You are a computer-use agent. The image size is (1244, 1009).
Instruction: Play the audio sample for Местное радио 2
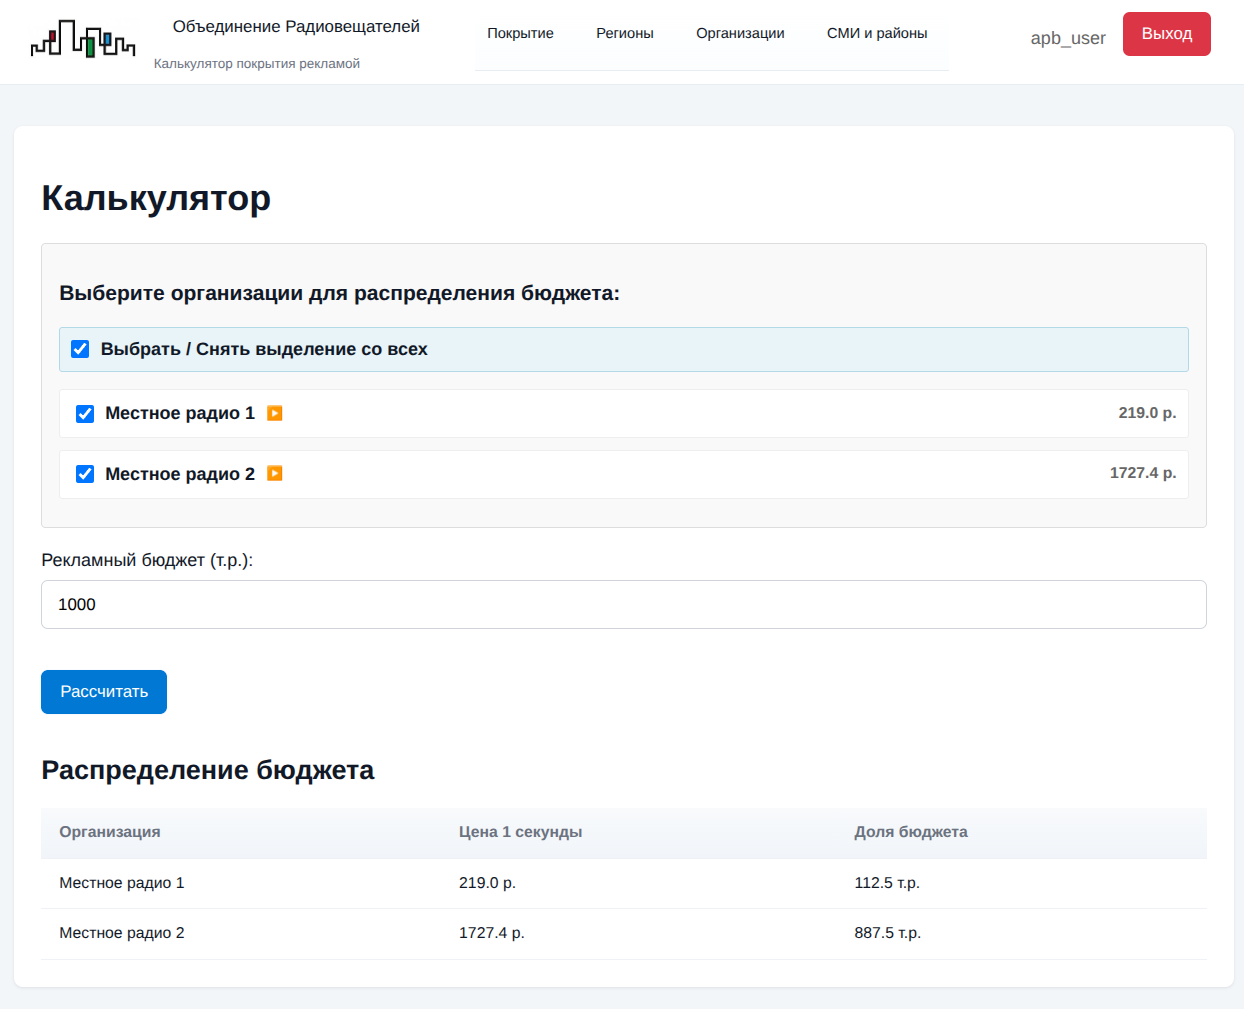[275, 474]
